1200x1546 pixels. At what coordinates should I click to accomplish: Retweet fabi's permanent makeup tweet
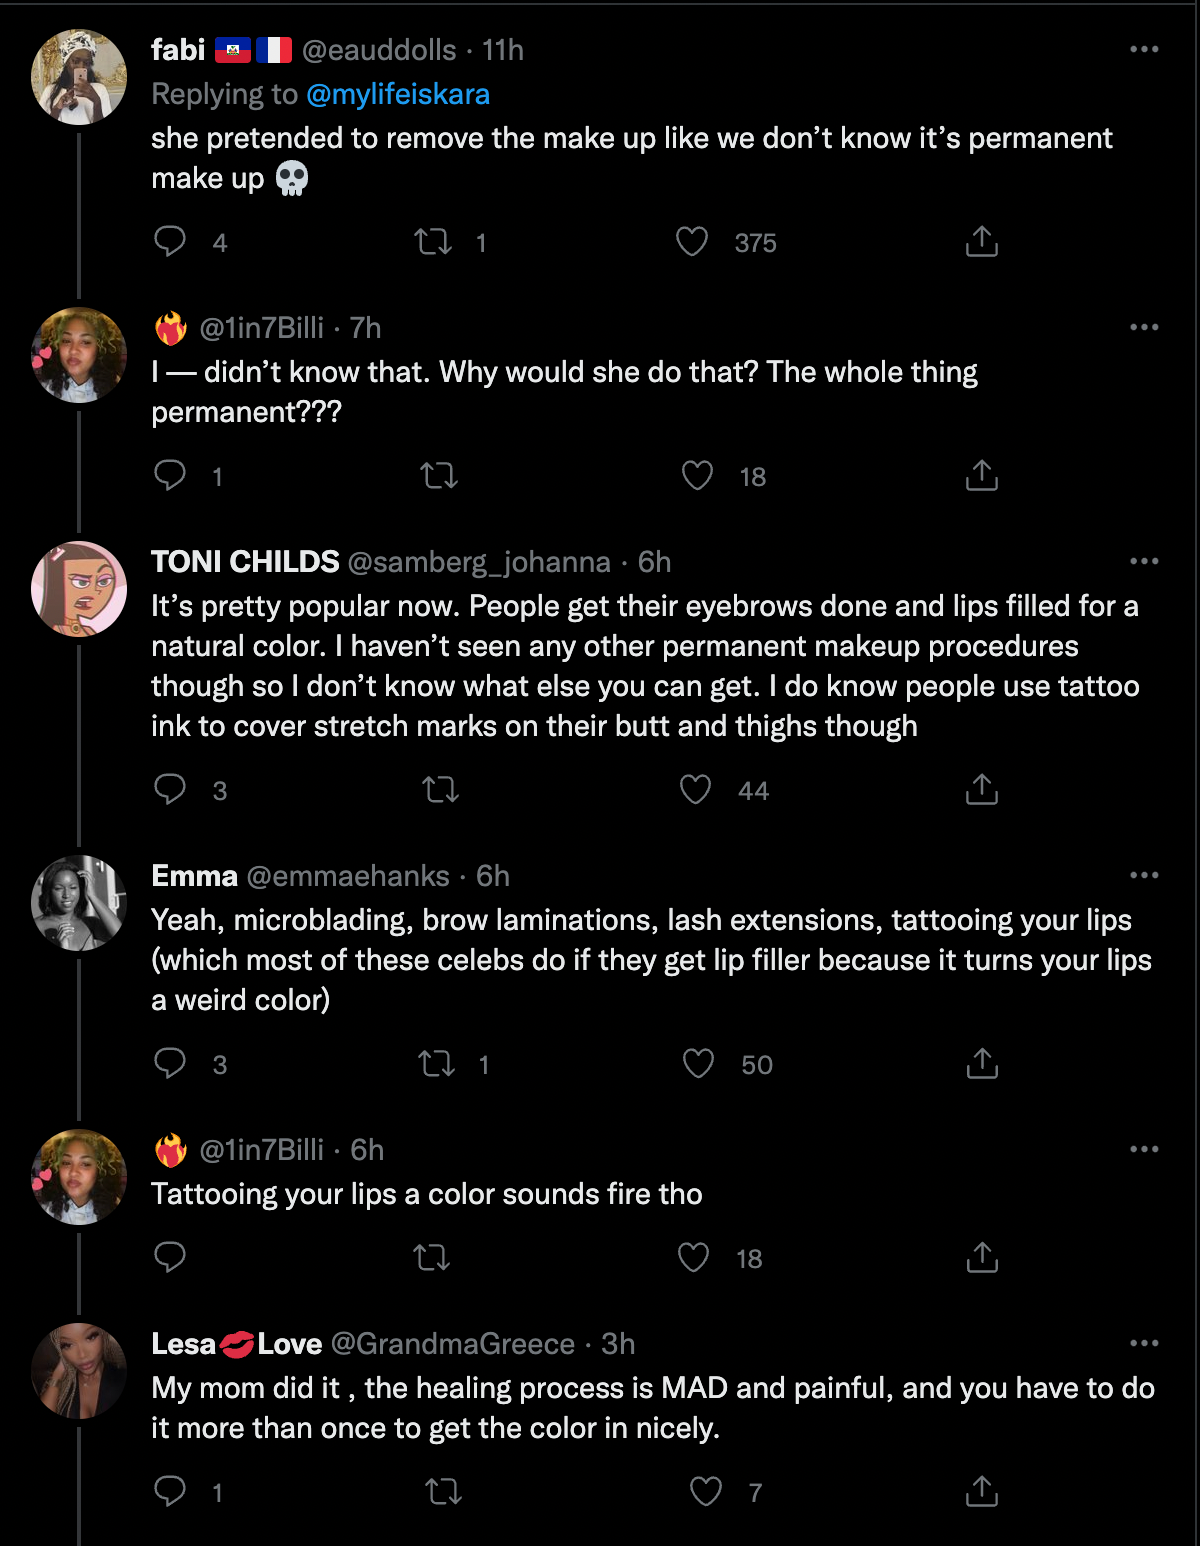click(433, 242)
